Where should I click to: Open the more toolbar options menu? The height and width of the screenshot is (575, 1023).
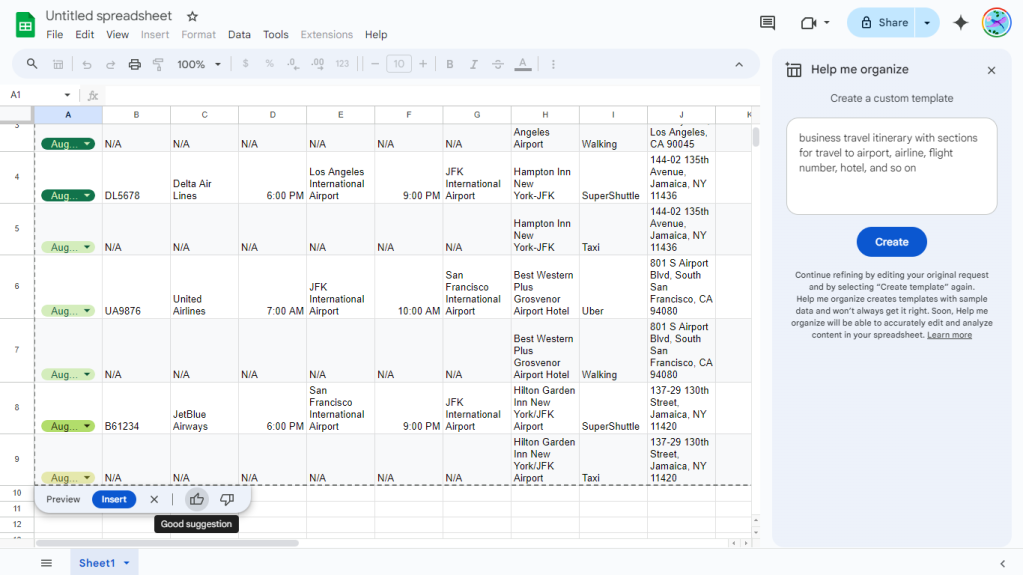pos(553,64)
